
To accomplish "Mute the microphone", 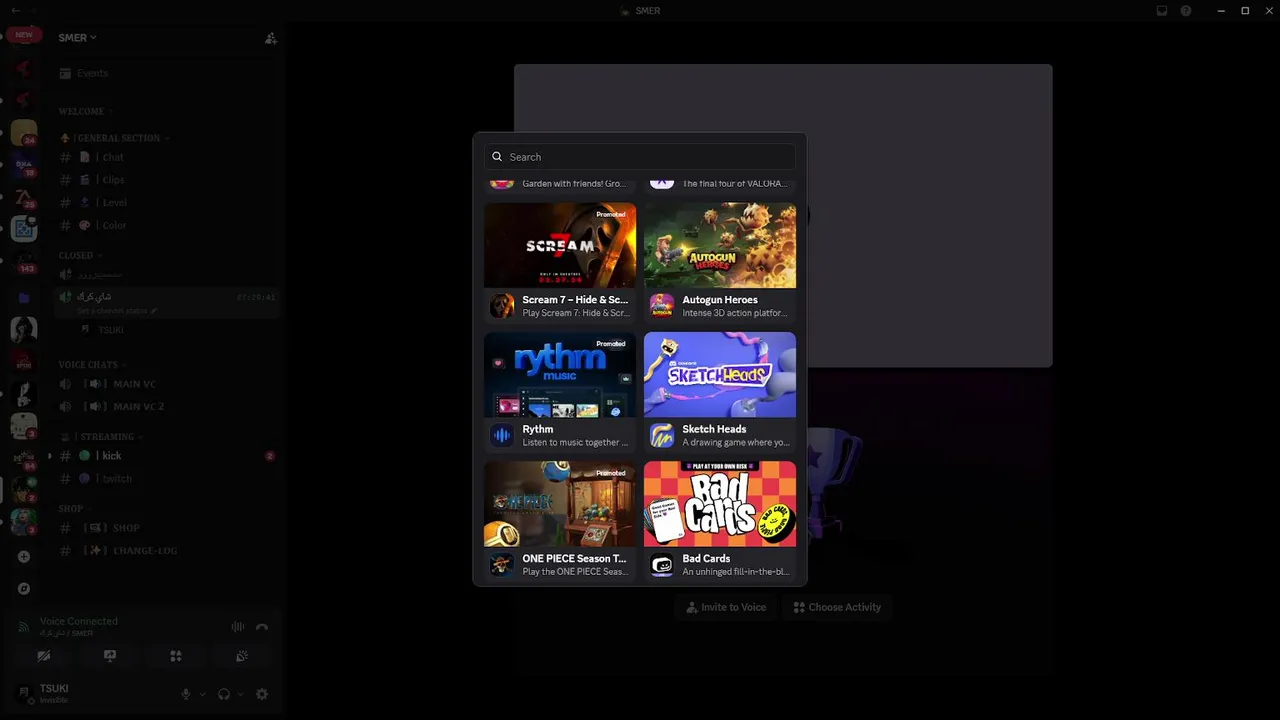I will click(185, 694).
